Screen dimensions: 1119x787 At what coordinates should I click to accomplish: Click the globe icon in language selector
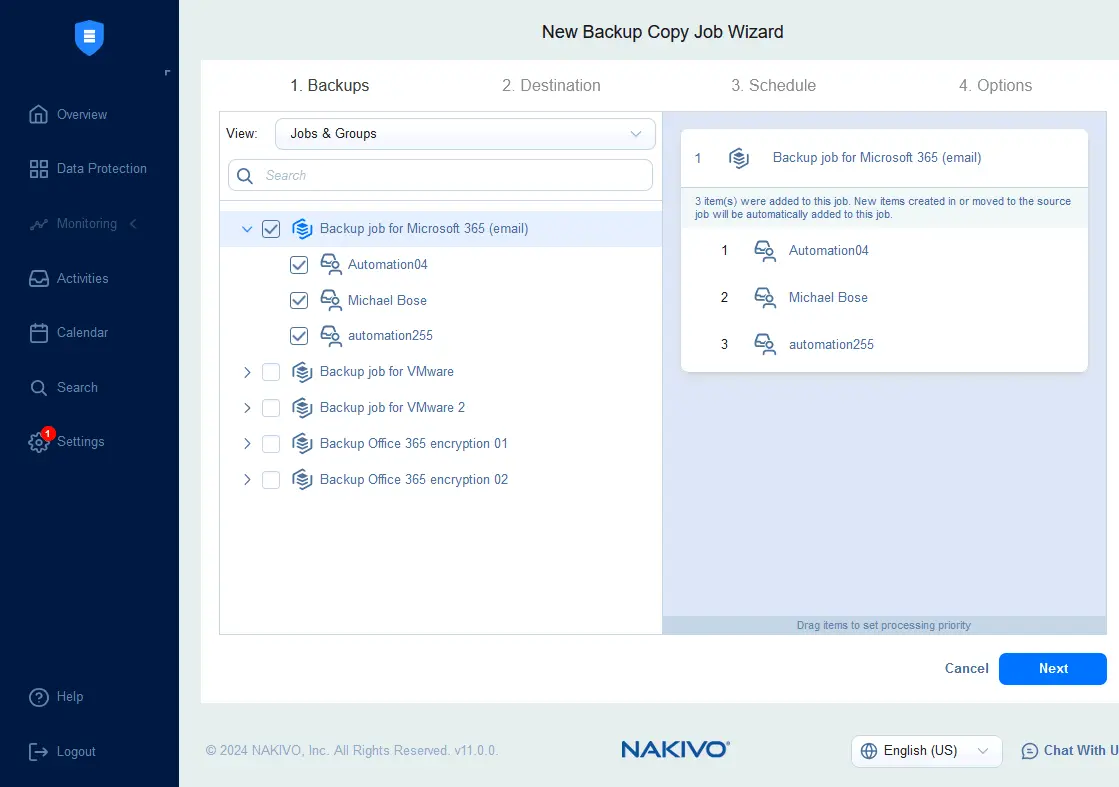click(x=869, y=751)
